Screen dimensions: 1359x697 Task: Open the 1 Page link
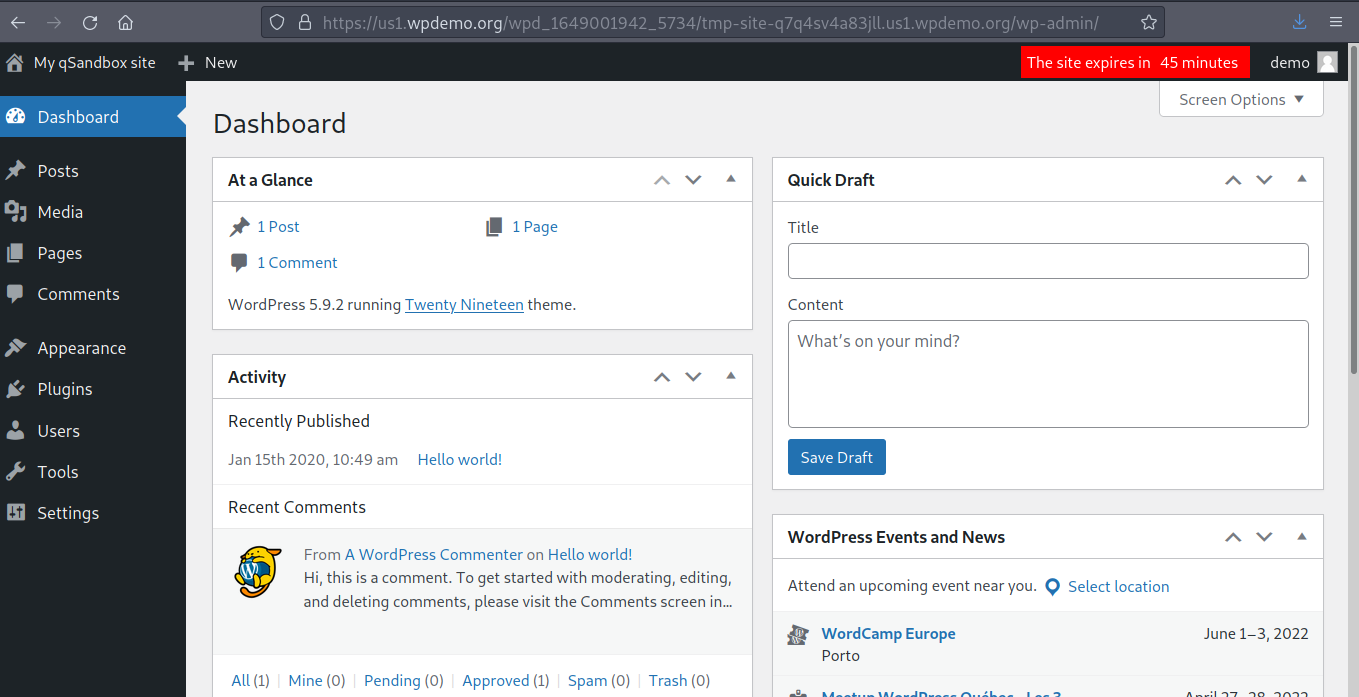535,227
